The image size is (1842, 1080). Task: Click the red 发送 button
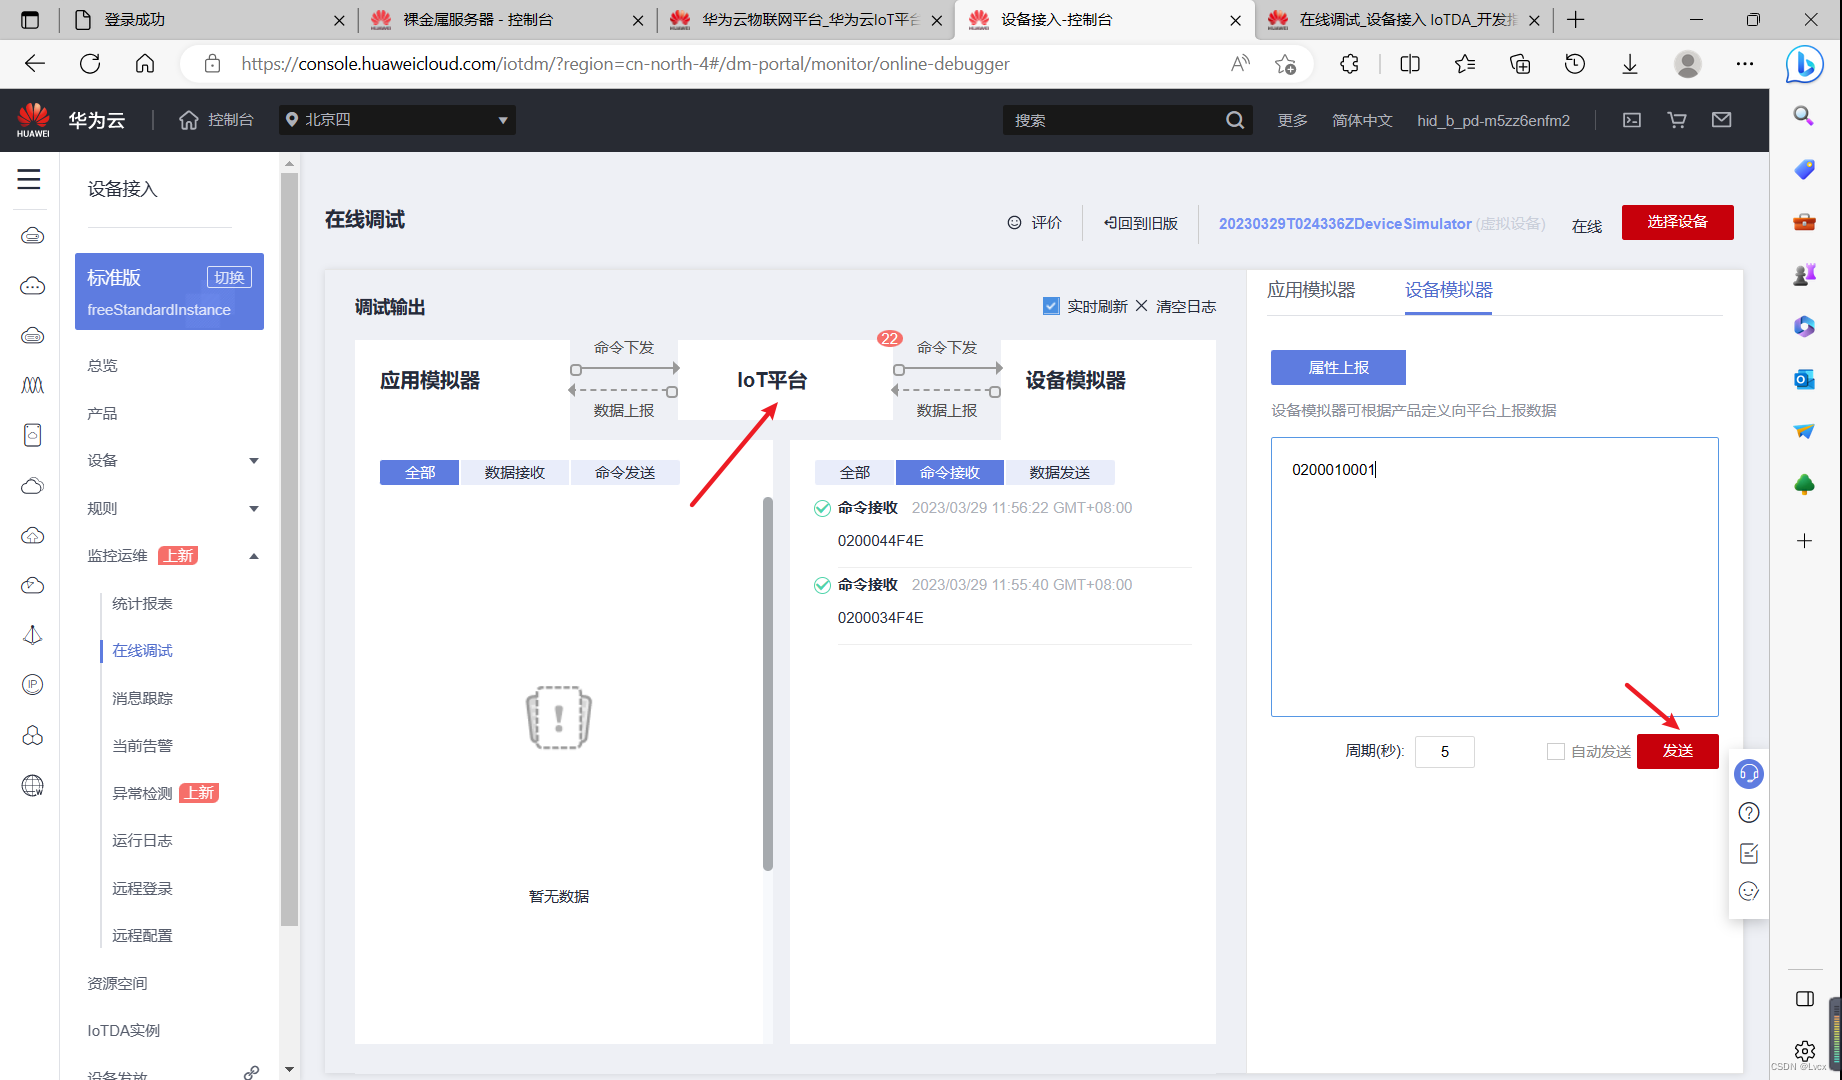point(1678,751)
